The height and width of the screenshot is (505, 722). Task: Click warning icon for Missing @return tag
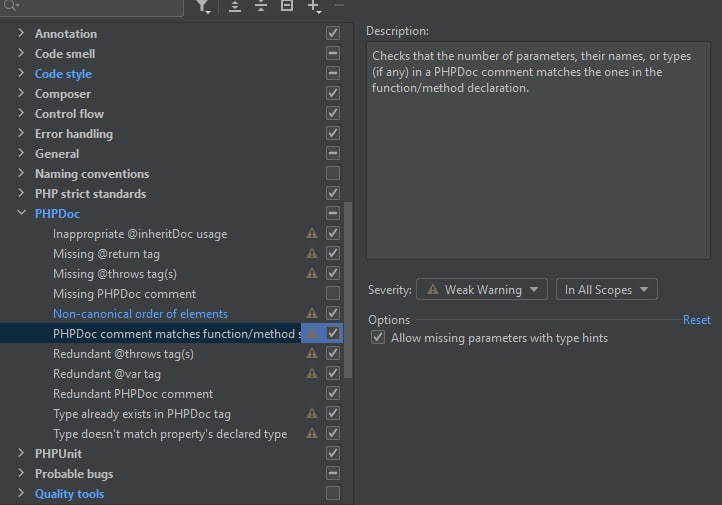pos(312,253)
